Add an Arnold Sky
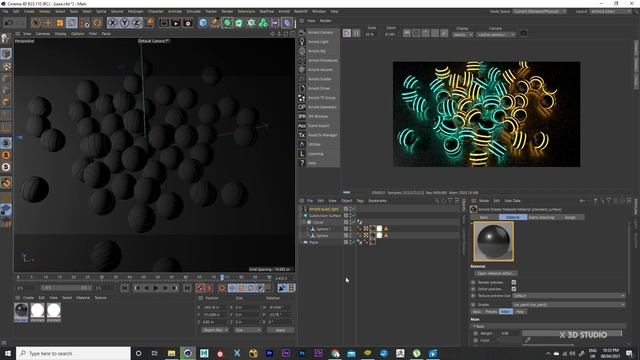640x360 pixels. tap(319, 51)
